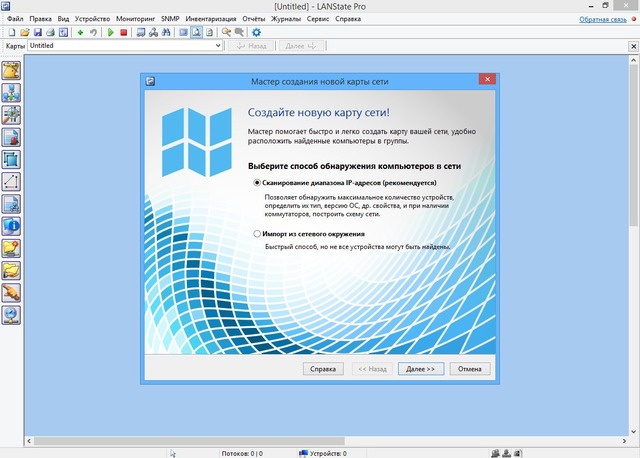Click the red Stop monitoring icon
640x458 pixels.
pyautogui.click(x=123, y=32)
